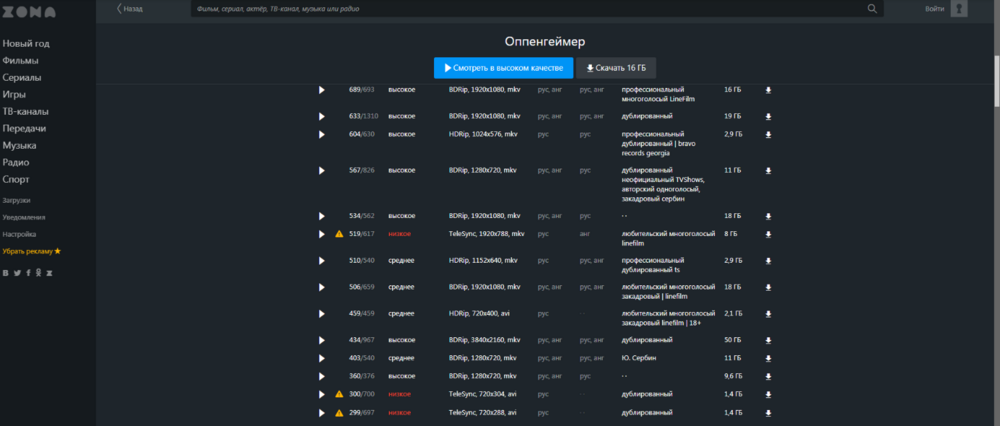Go back using the Назад button
This screenshot has width=1000, height=426.
coord(129,9)
